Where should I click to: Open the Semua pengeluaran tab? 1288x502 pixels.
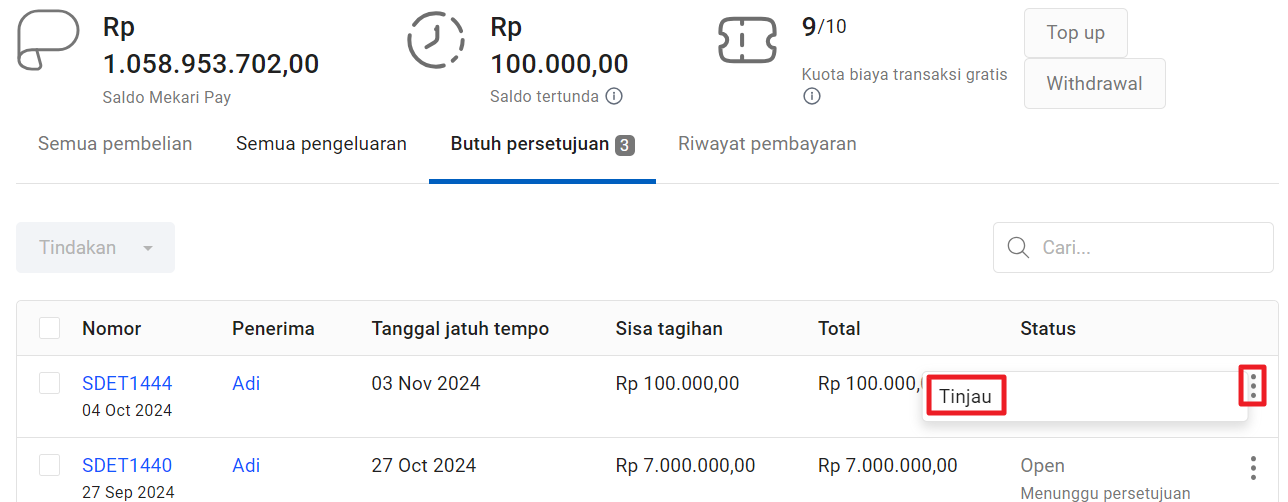click(321, 144)
